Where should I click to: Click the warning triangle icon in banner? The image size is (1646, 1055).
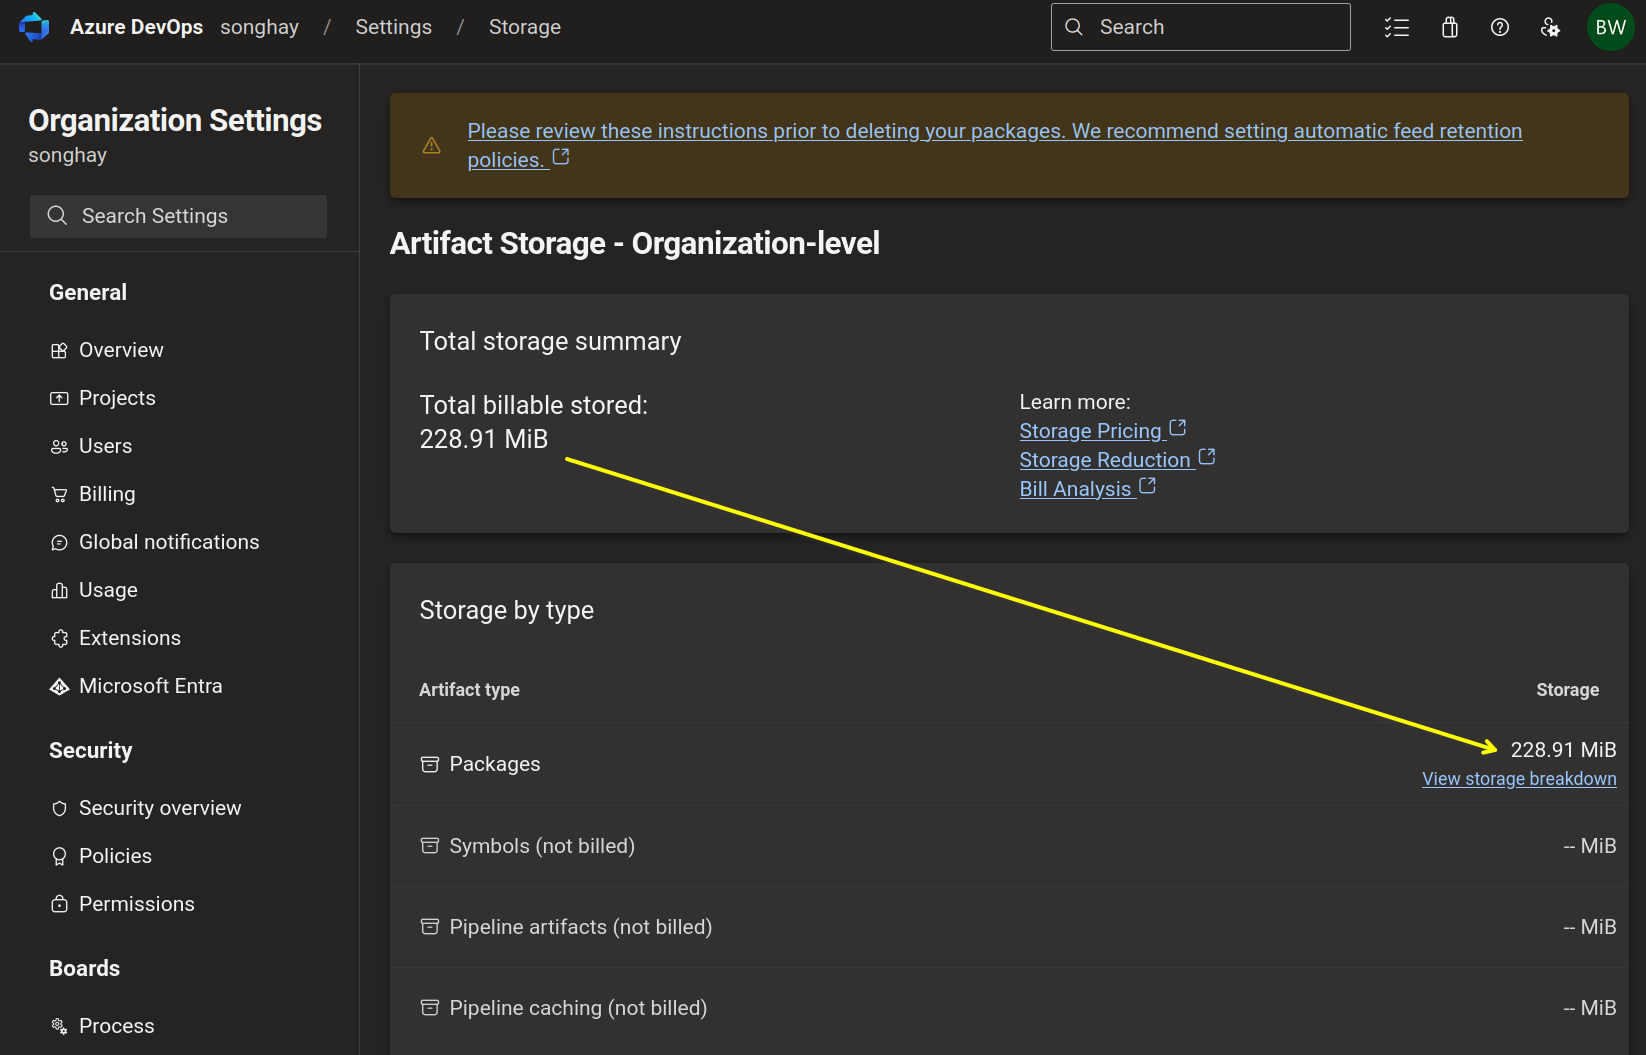pyautogui.click(x=432, y=146)
